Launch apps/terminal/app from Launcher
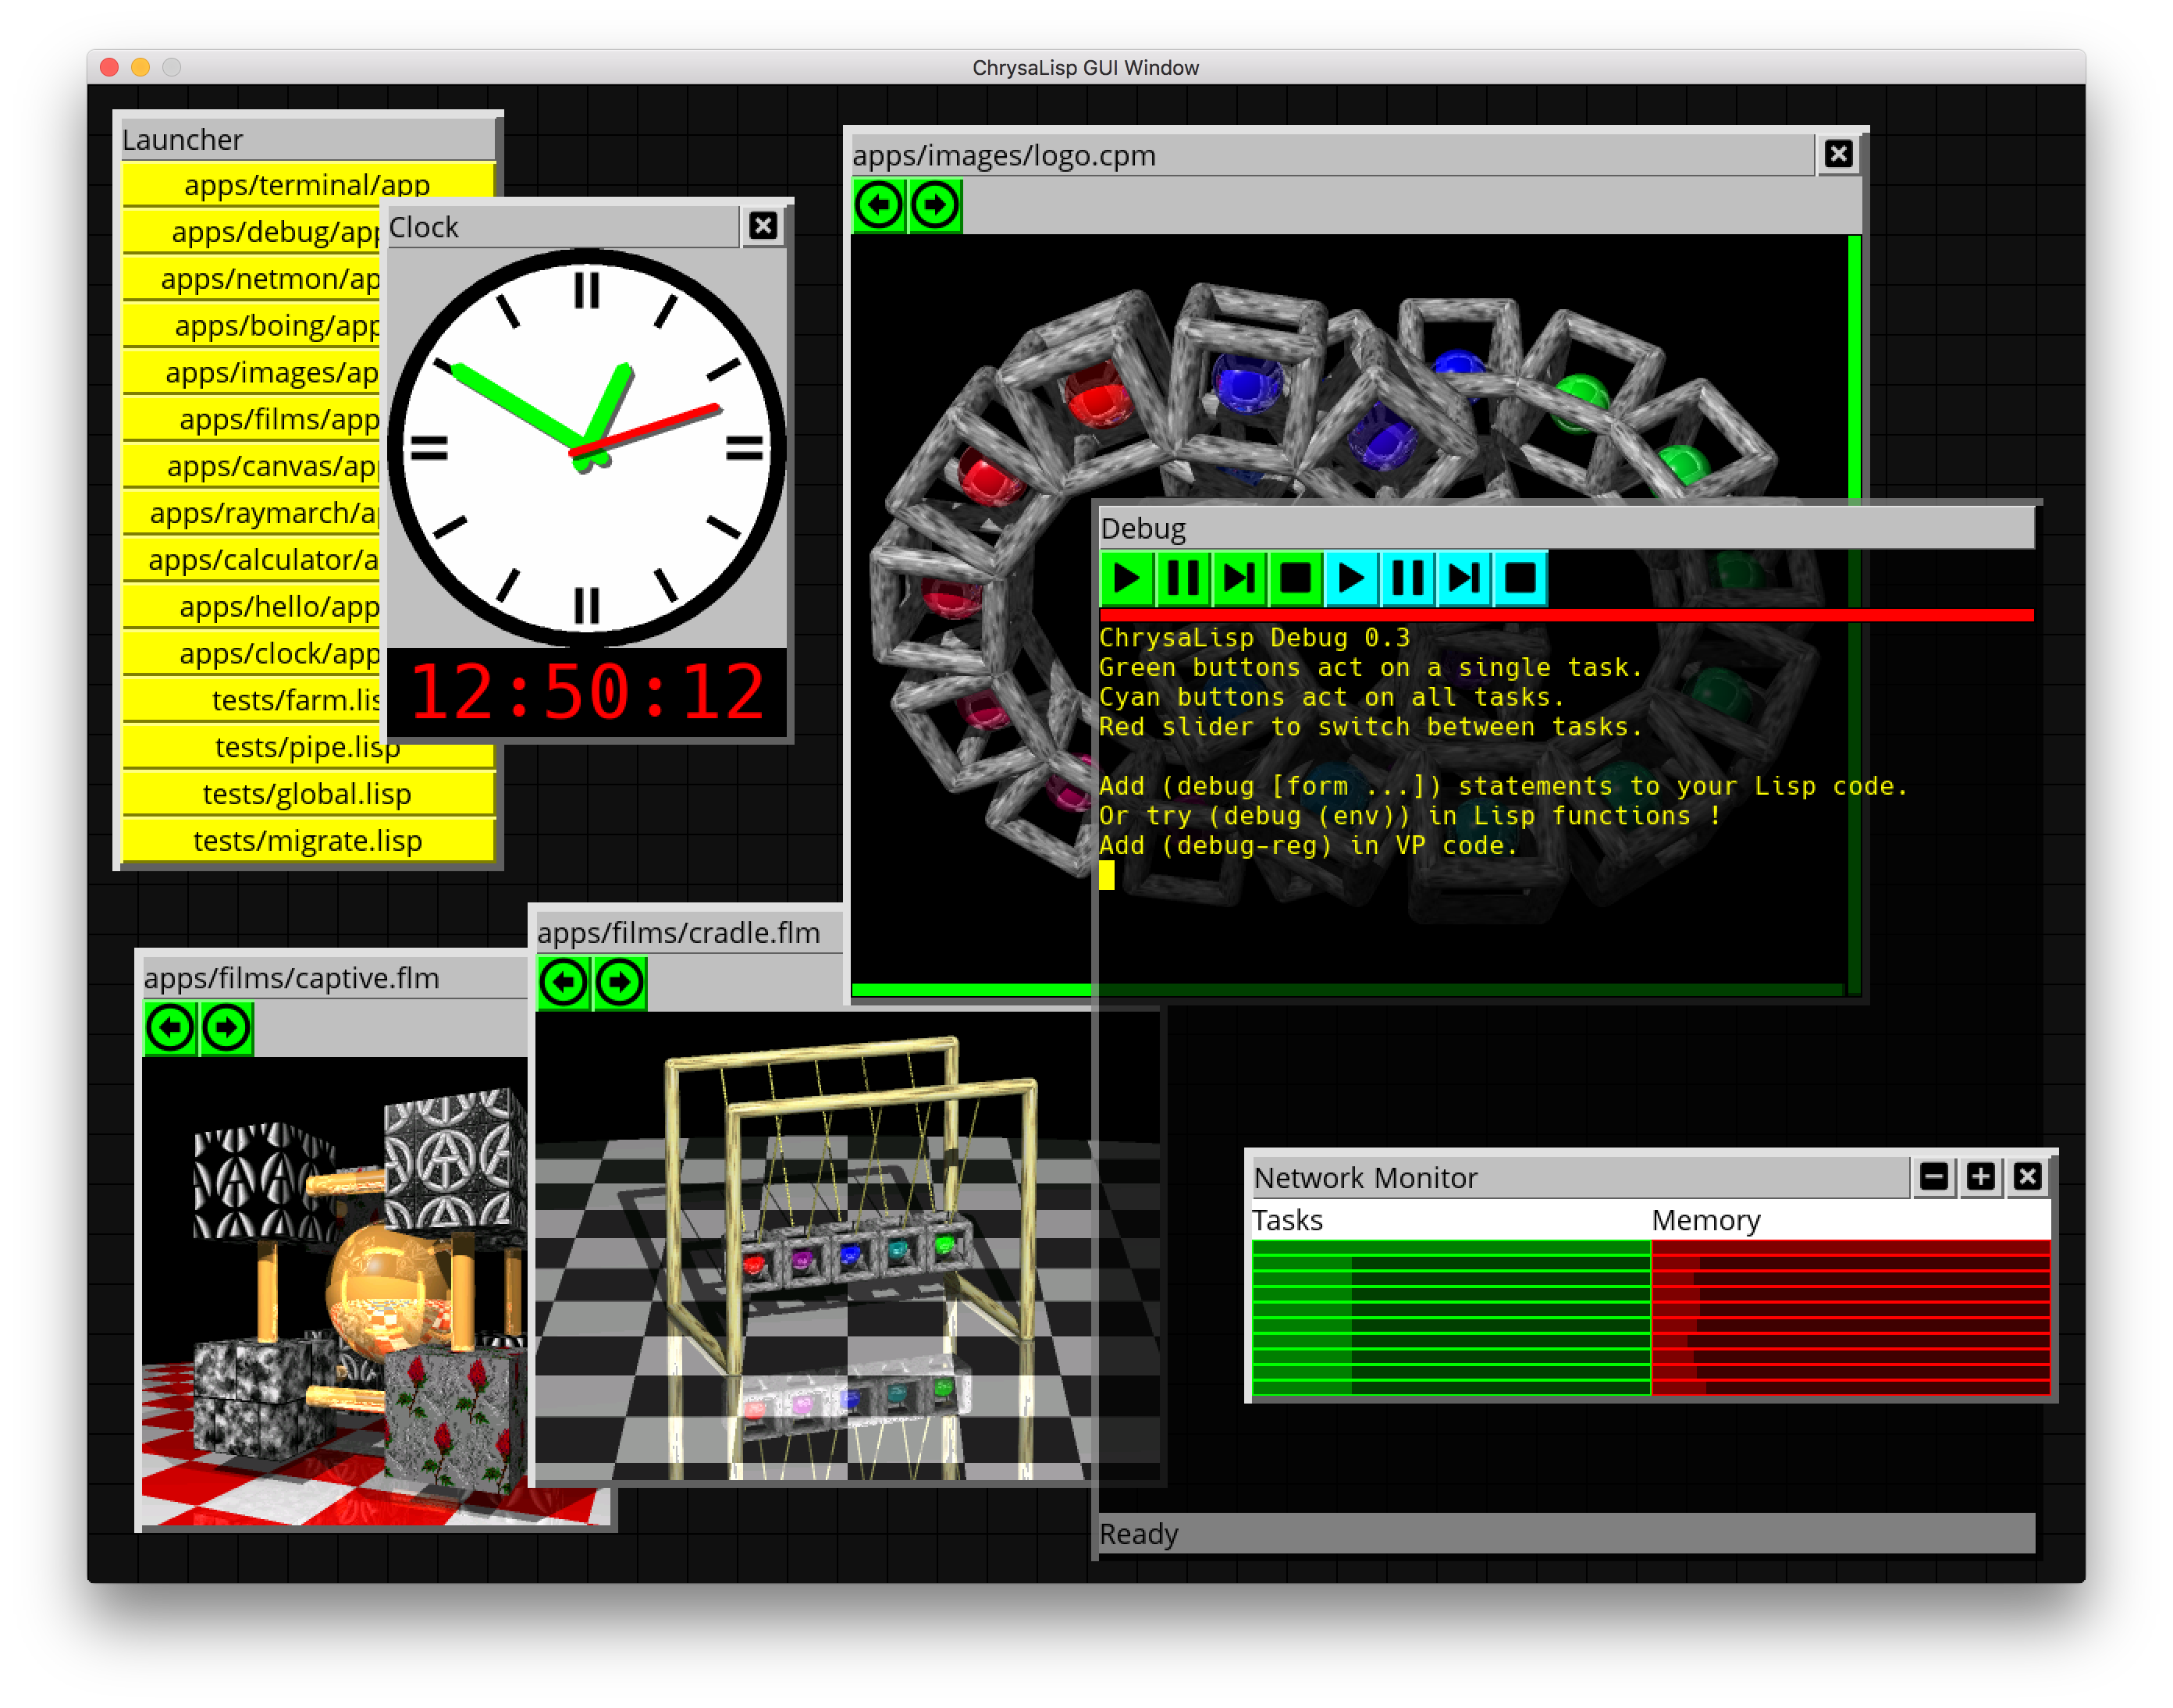Image resolution: width=2173 pixels, height=1708 pixels. click(307, 185)
